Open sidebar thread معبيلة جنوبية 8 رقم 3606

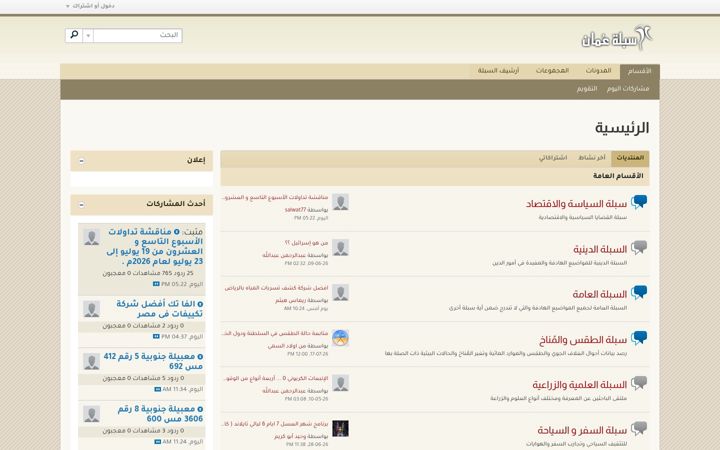[x=160, y=414]
